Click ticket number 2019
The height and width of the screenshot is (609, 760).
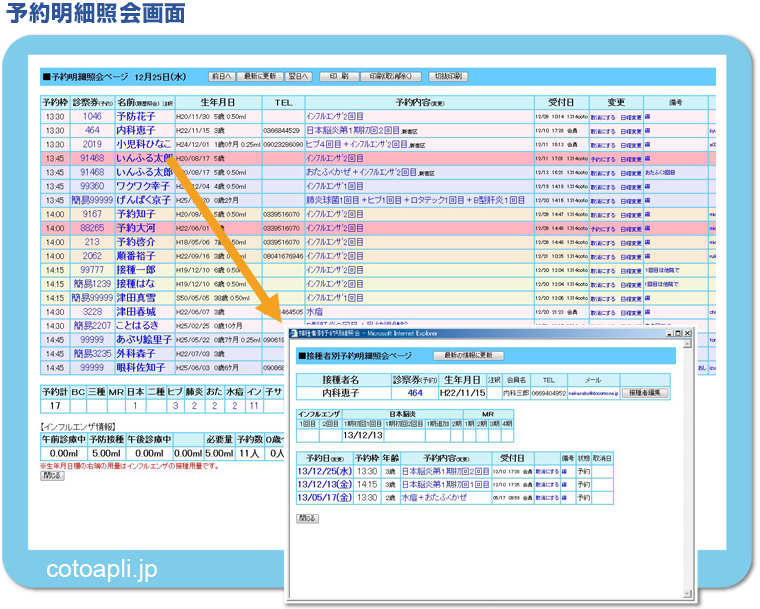tap(92, 144)
